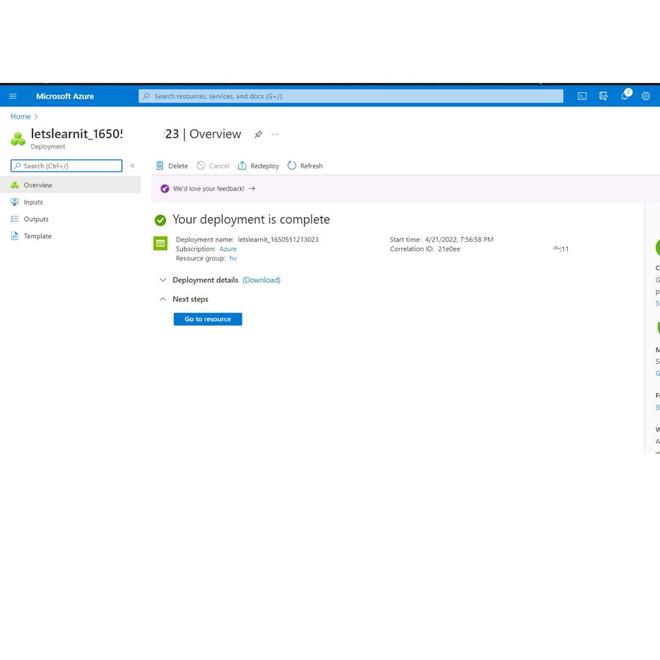Image resolution: width=660 pixels, height=660 pixels.
Task: View notifications bell icon
Action: [625, 96]
